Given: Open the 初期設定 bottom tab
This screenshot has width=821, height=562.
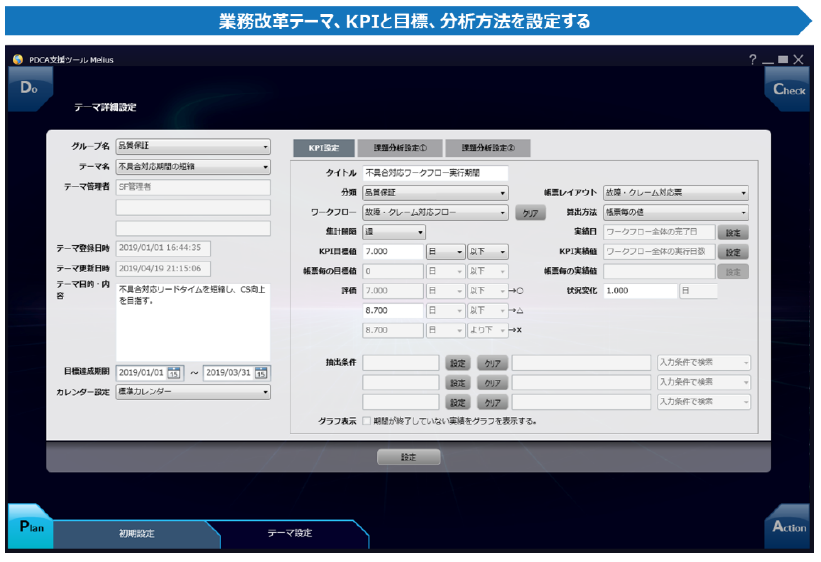Looking at the screenshot, I should click(x=137, y=534).
